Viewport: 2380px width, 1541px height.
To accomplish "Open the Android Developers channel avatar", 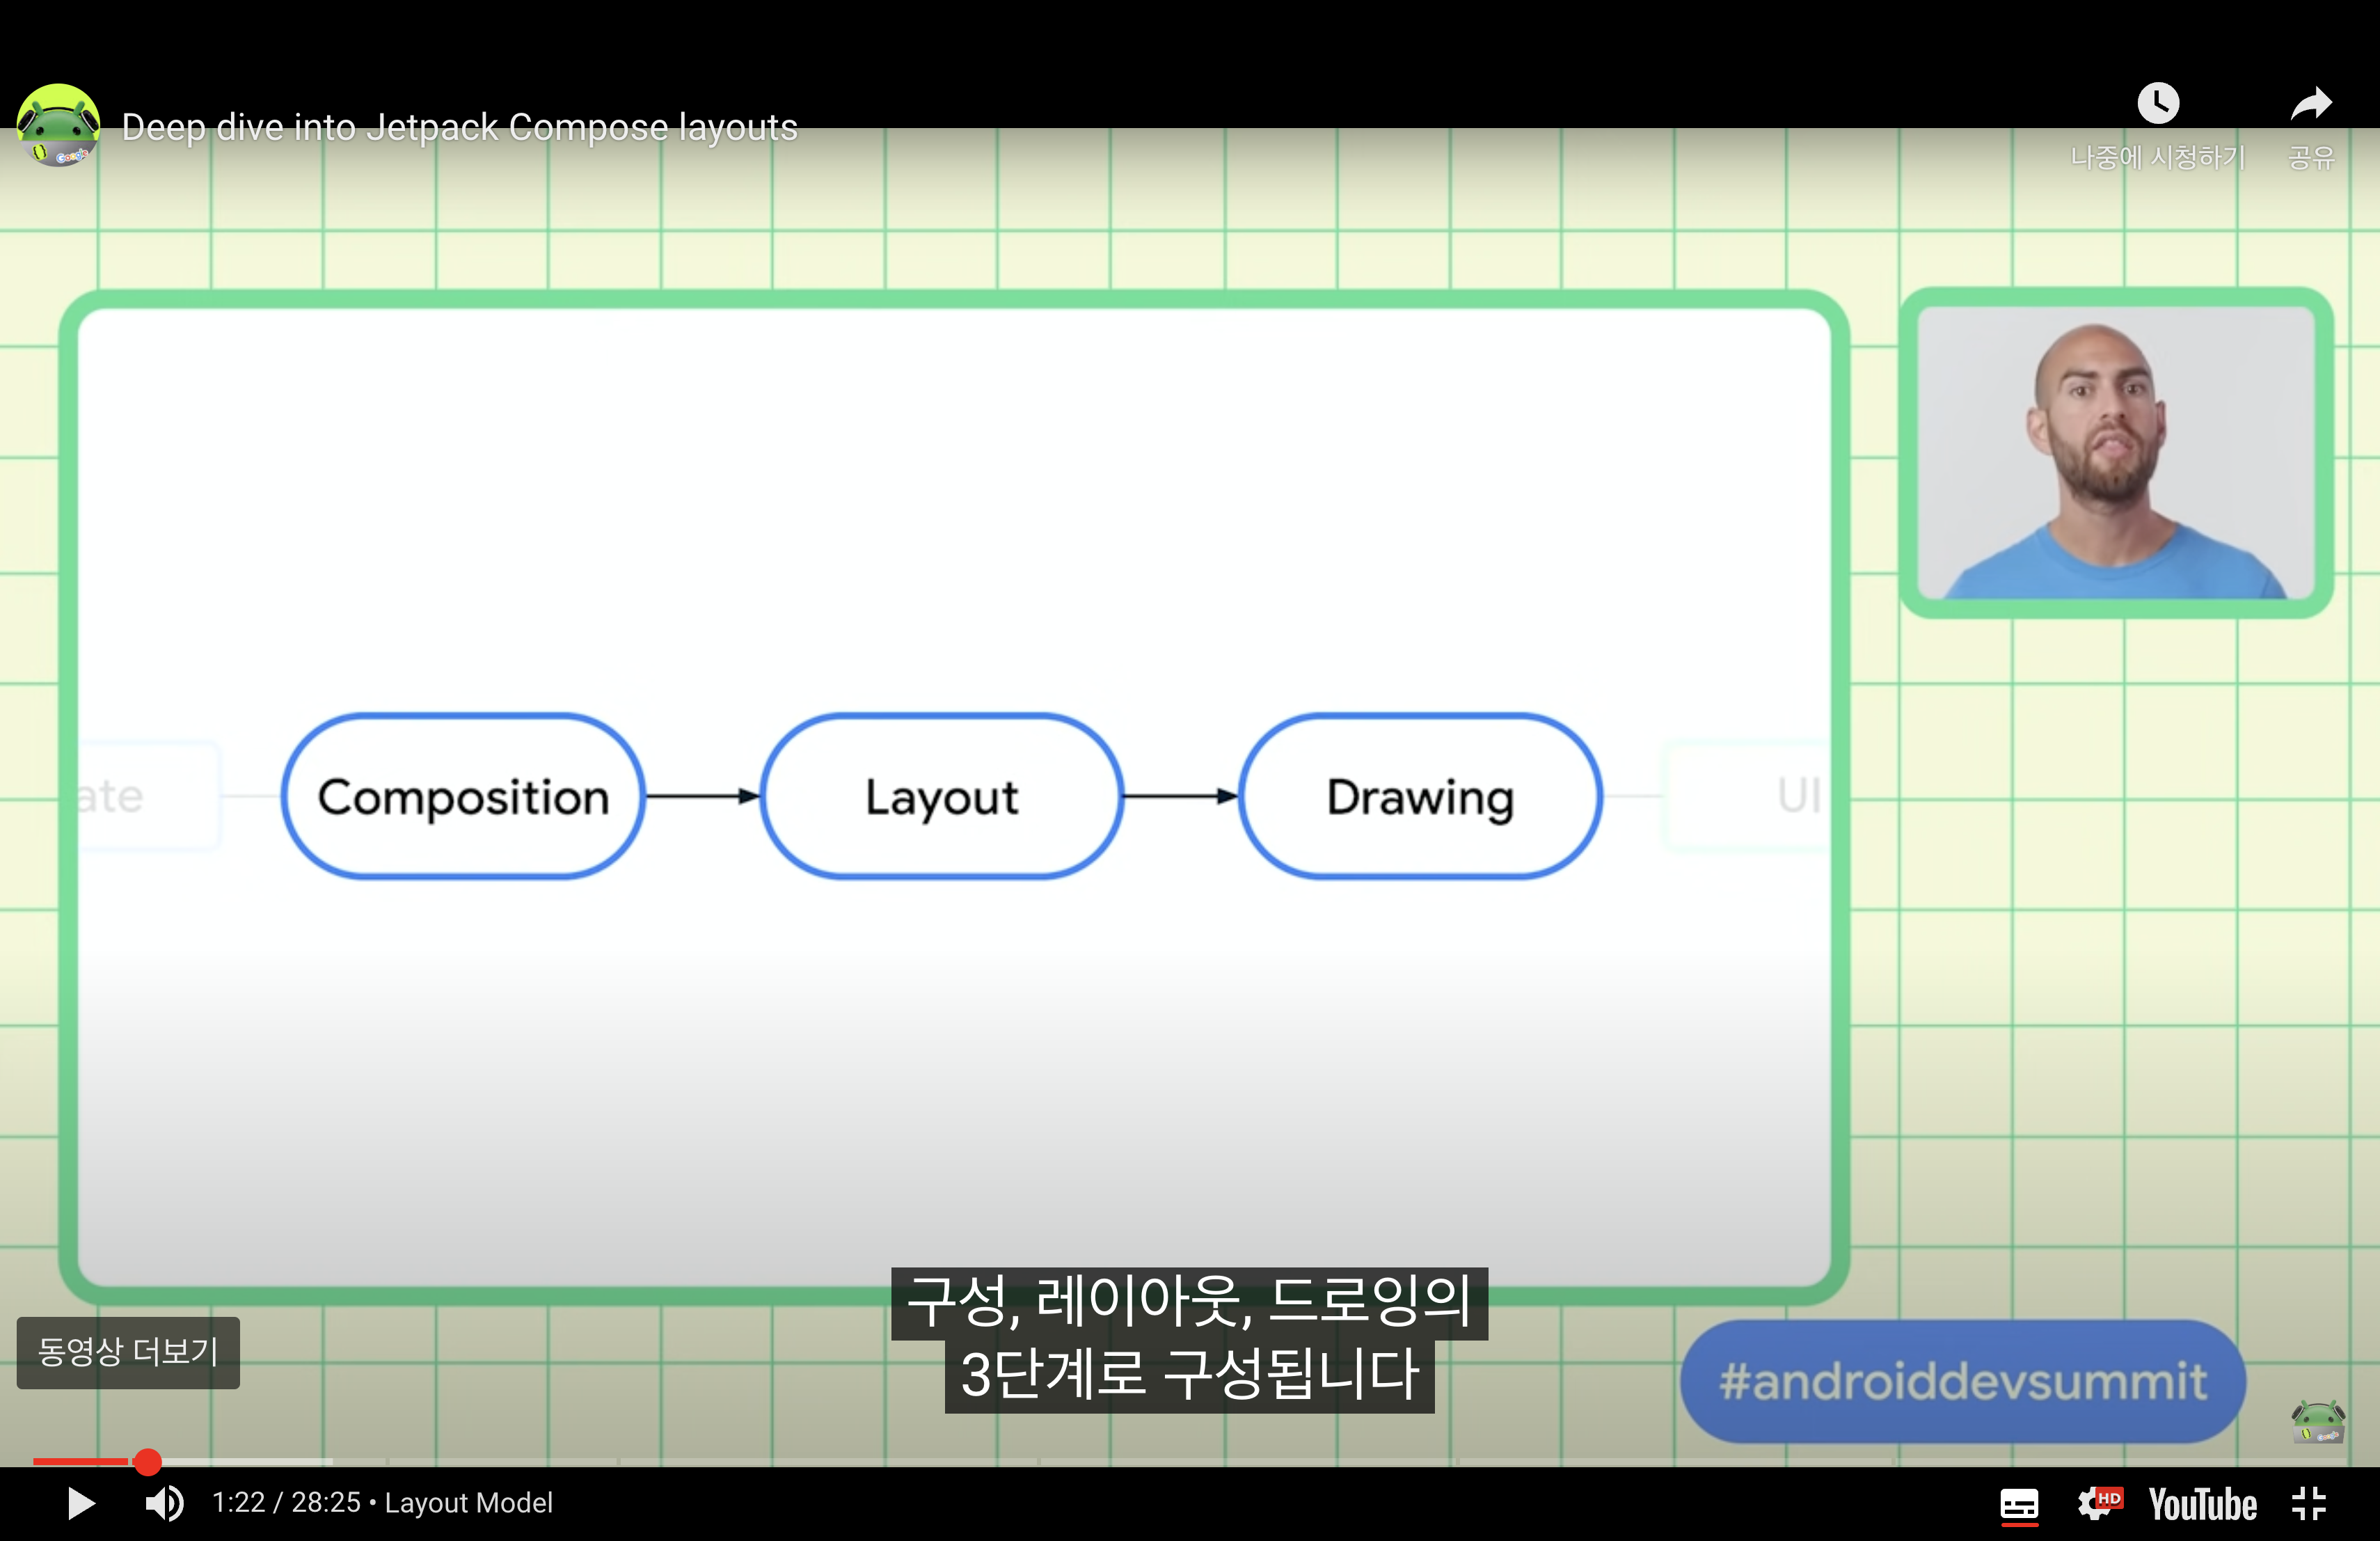I will (x=58, y=126).
